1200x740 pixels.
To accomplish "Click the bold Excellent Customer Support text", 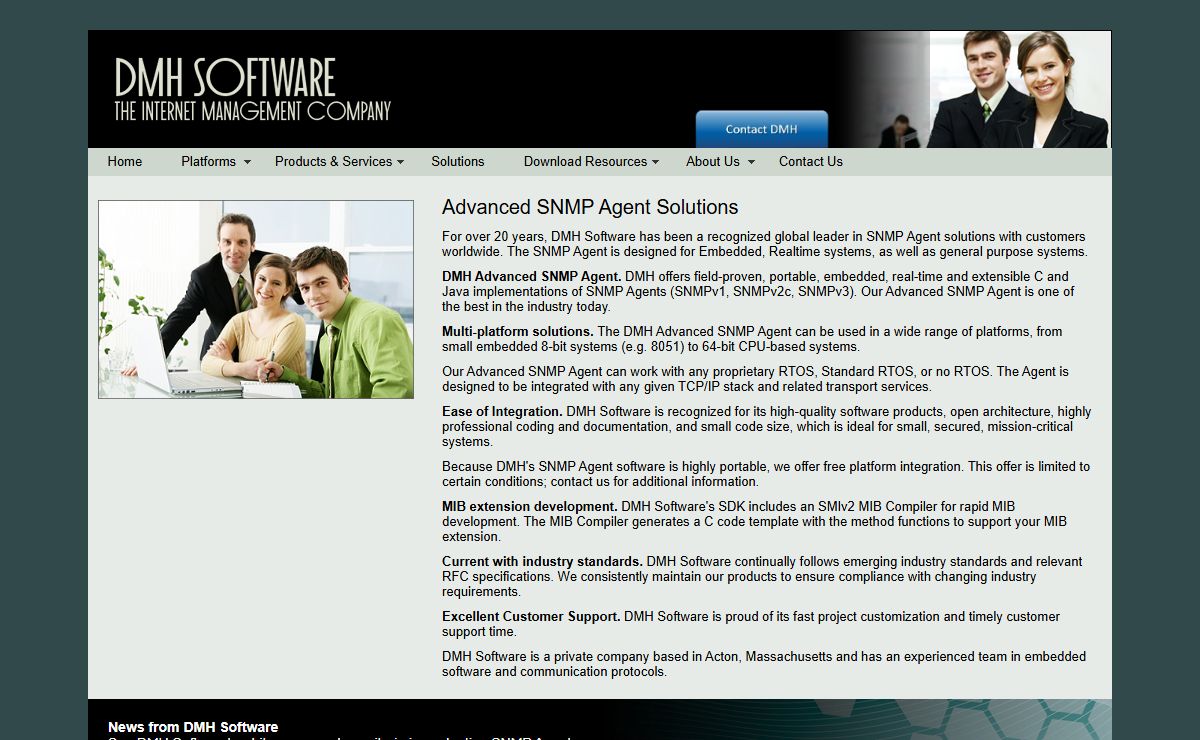I will pyautogui.click(x=531, y=617).
